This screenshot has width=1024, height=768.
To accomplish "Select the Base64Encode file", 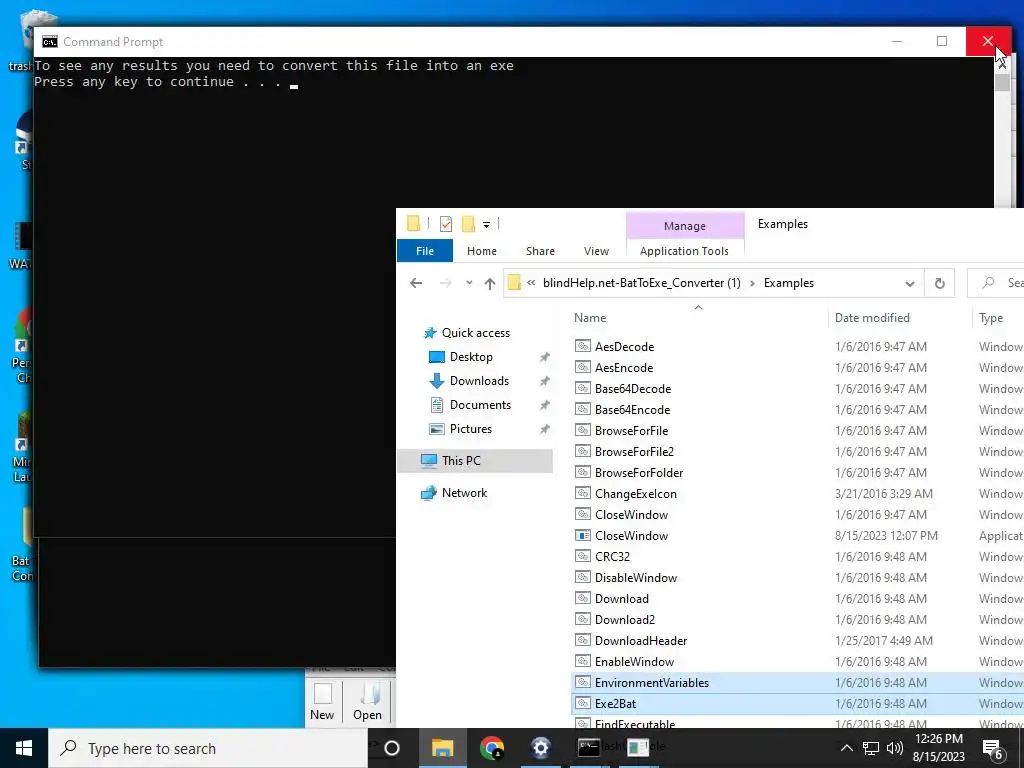I will 632,409.
